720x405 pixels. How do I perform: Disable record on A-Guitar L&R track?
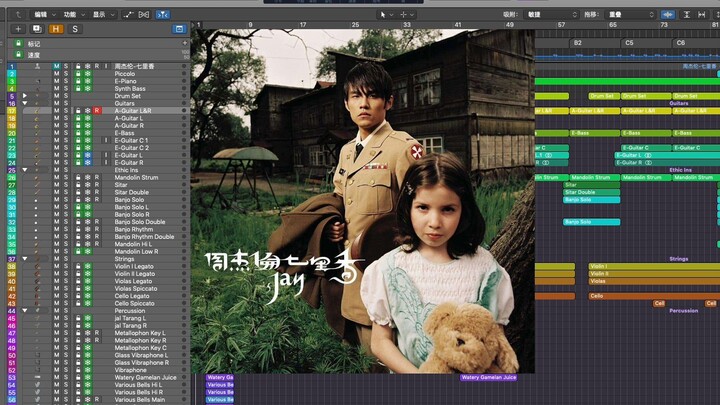(x=97, y=111)
